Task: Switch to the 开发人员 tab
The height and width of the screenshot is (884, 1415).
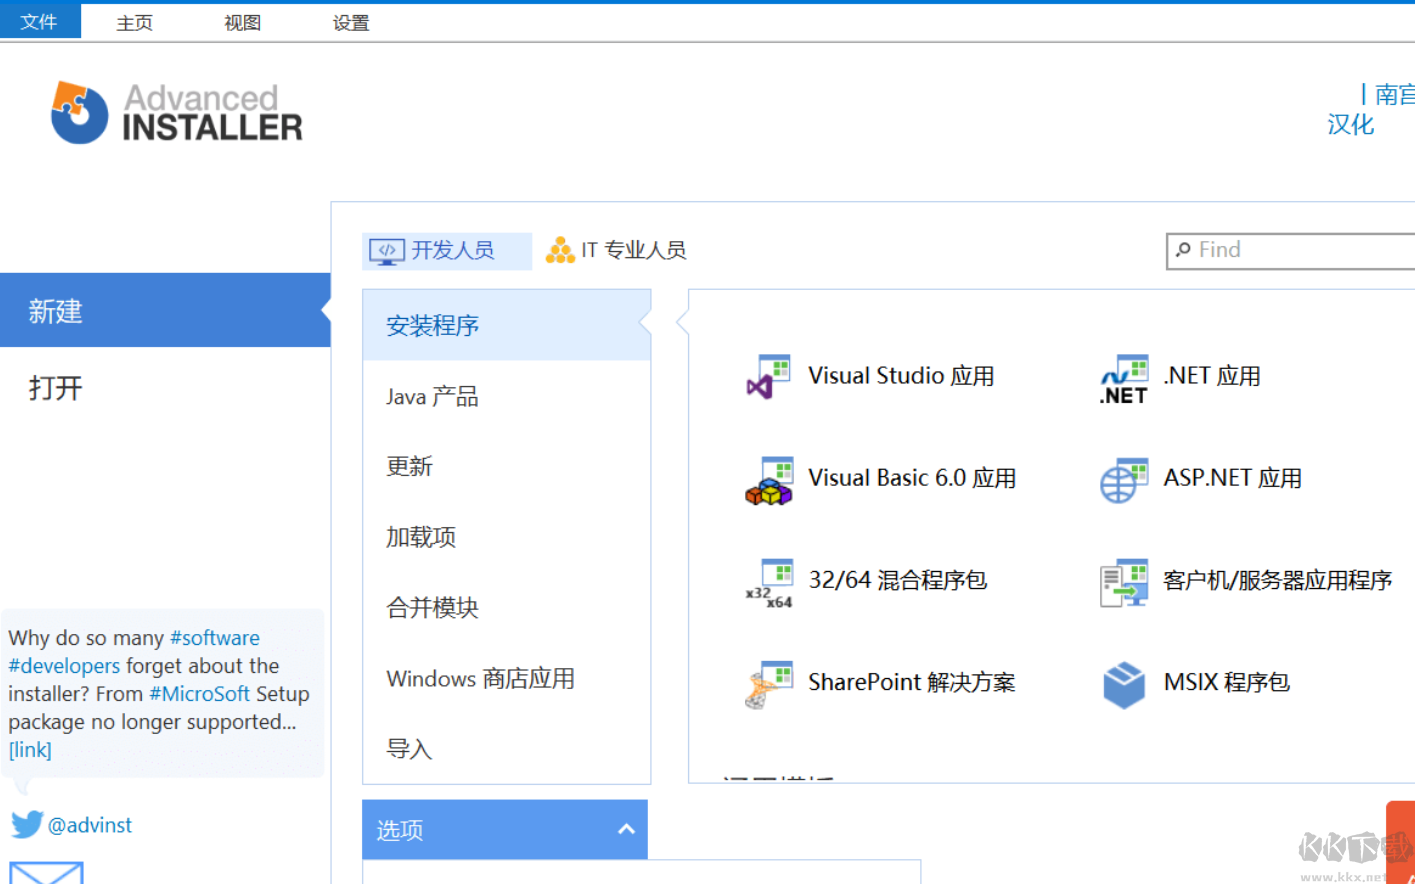Action: 446,250
